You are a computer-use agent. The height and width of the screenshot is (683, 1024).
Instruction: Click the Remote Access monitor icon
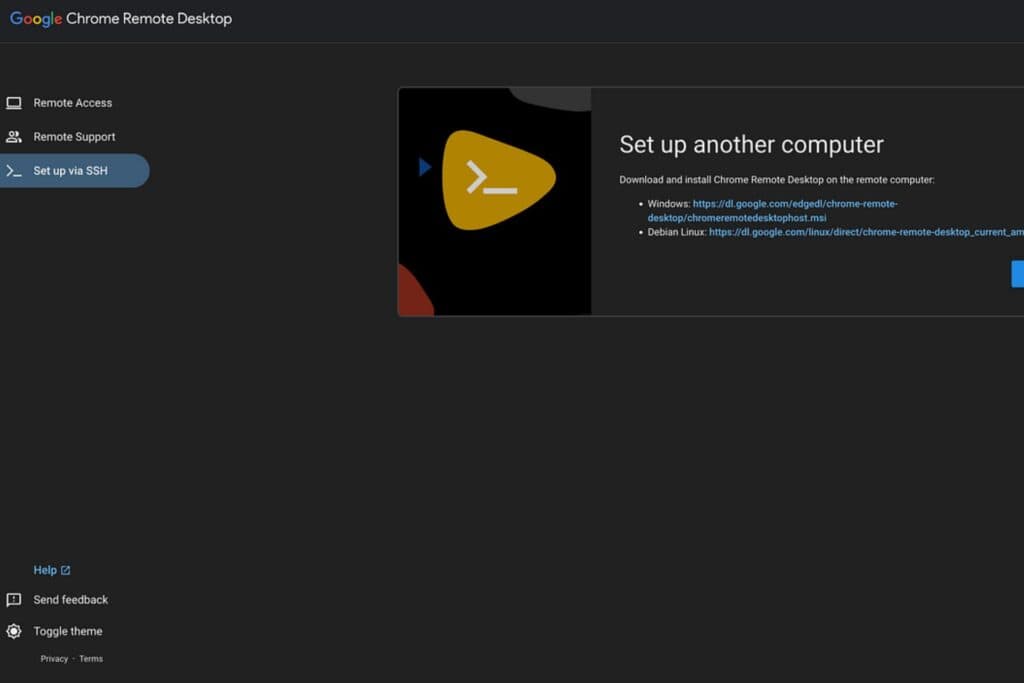(x=15, y=102)
